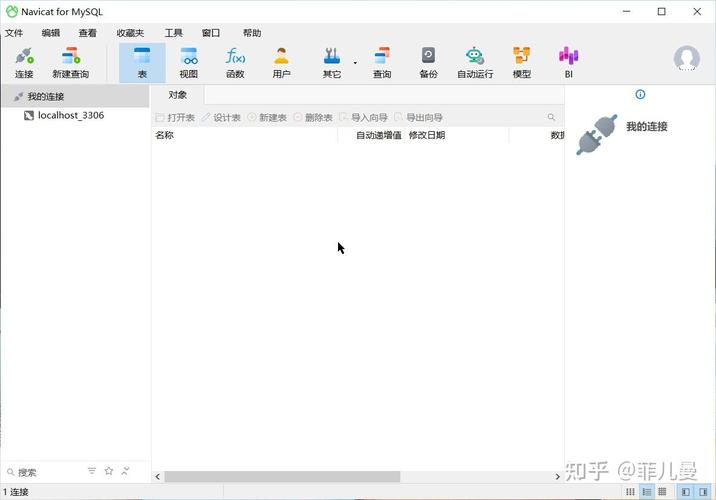Click the 导入向导 (Import Wizard) button
The width and height of the screenshot is (716, 500).
pos(363,117)
